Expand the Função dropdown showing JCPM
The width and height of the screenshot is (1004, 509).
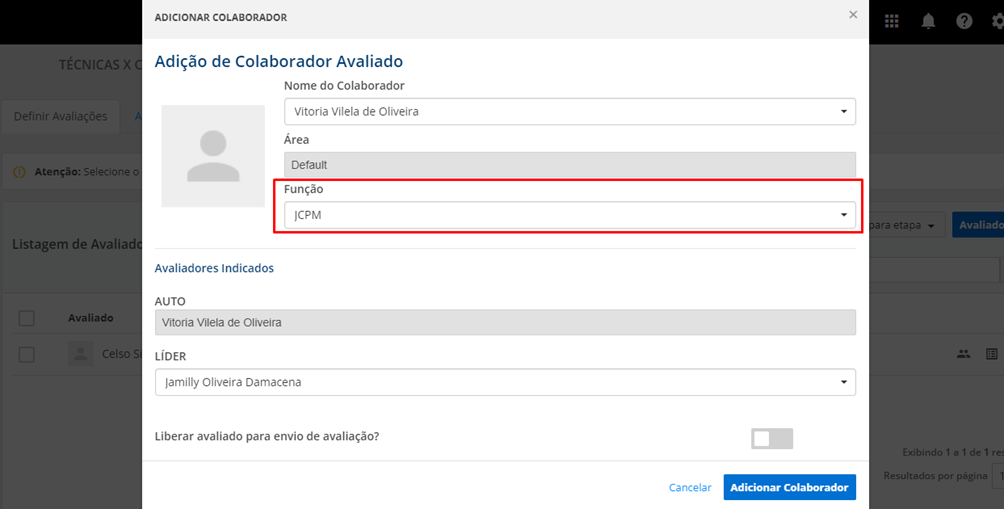(569, 215)
